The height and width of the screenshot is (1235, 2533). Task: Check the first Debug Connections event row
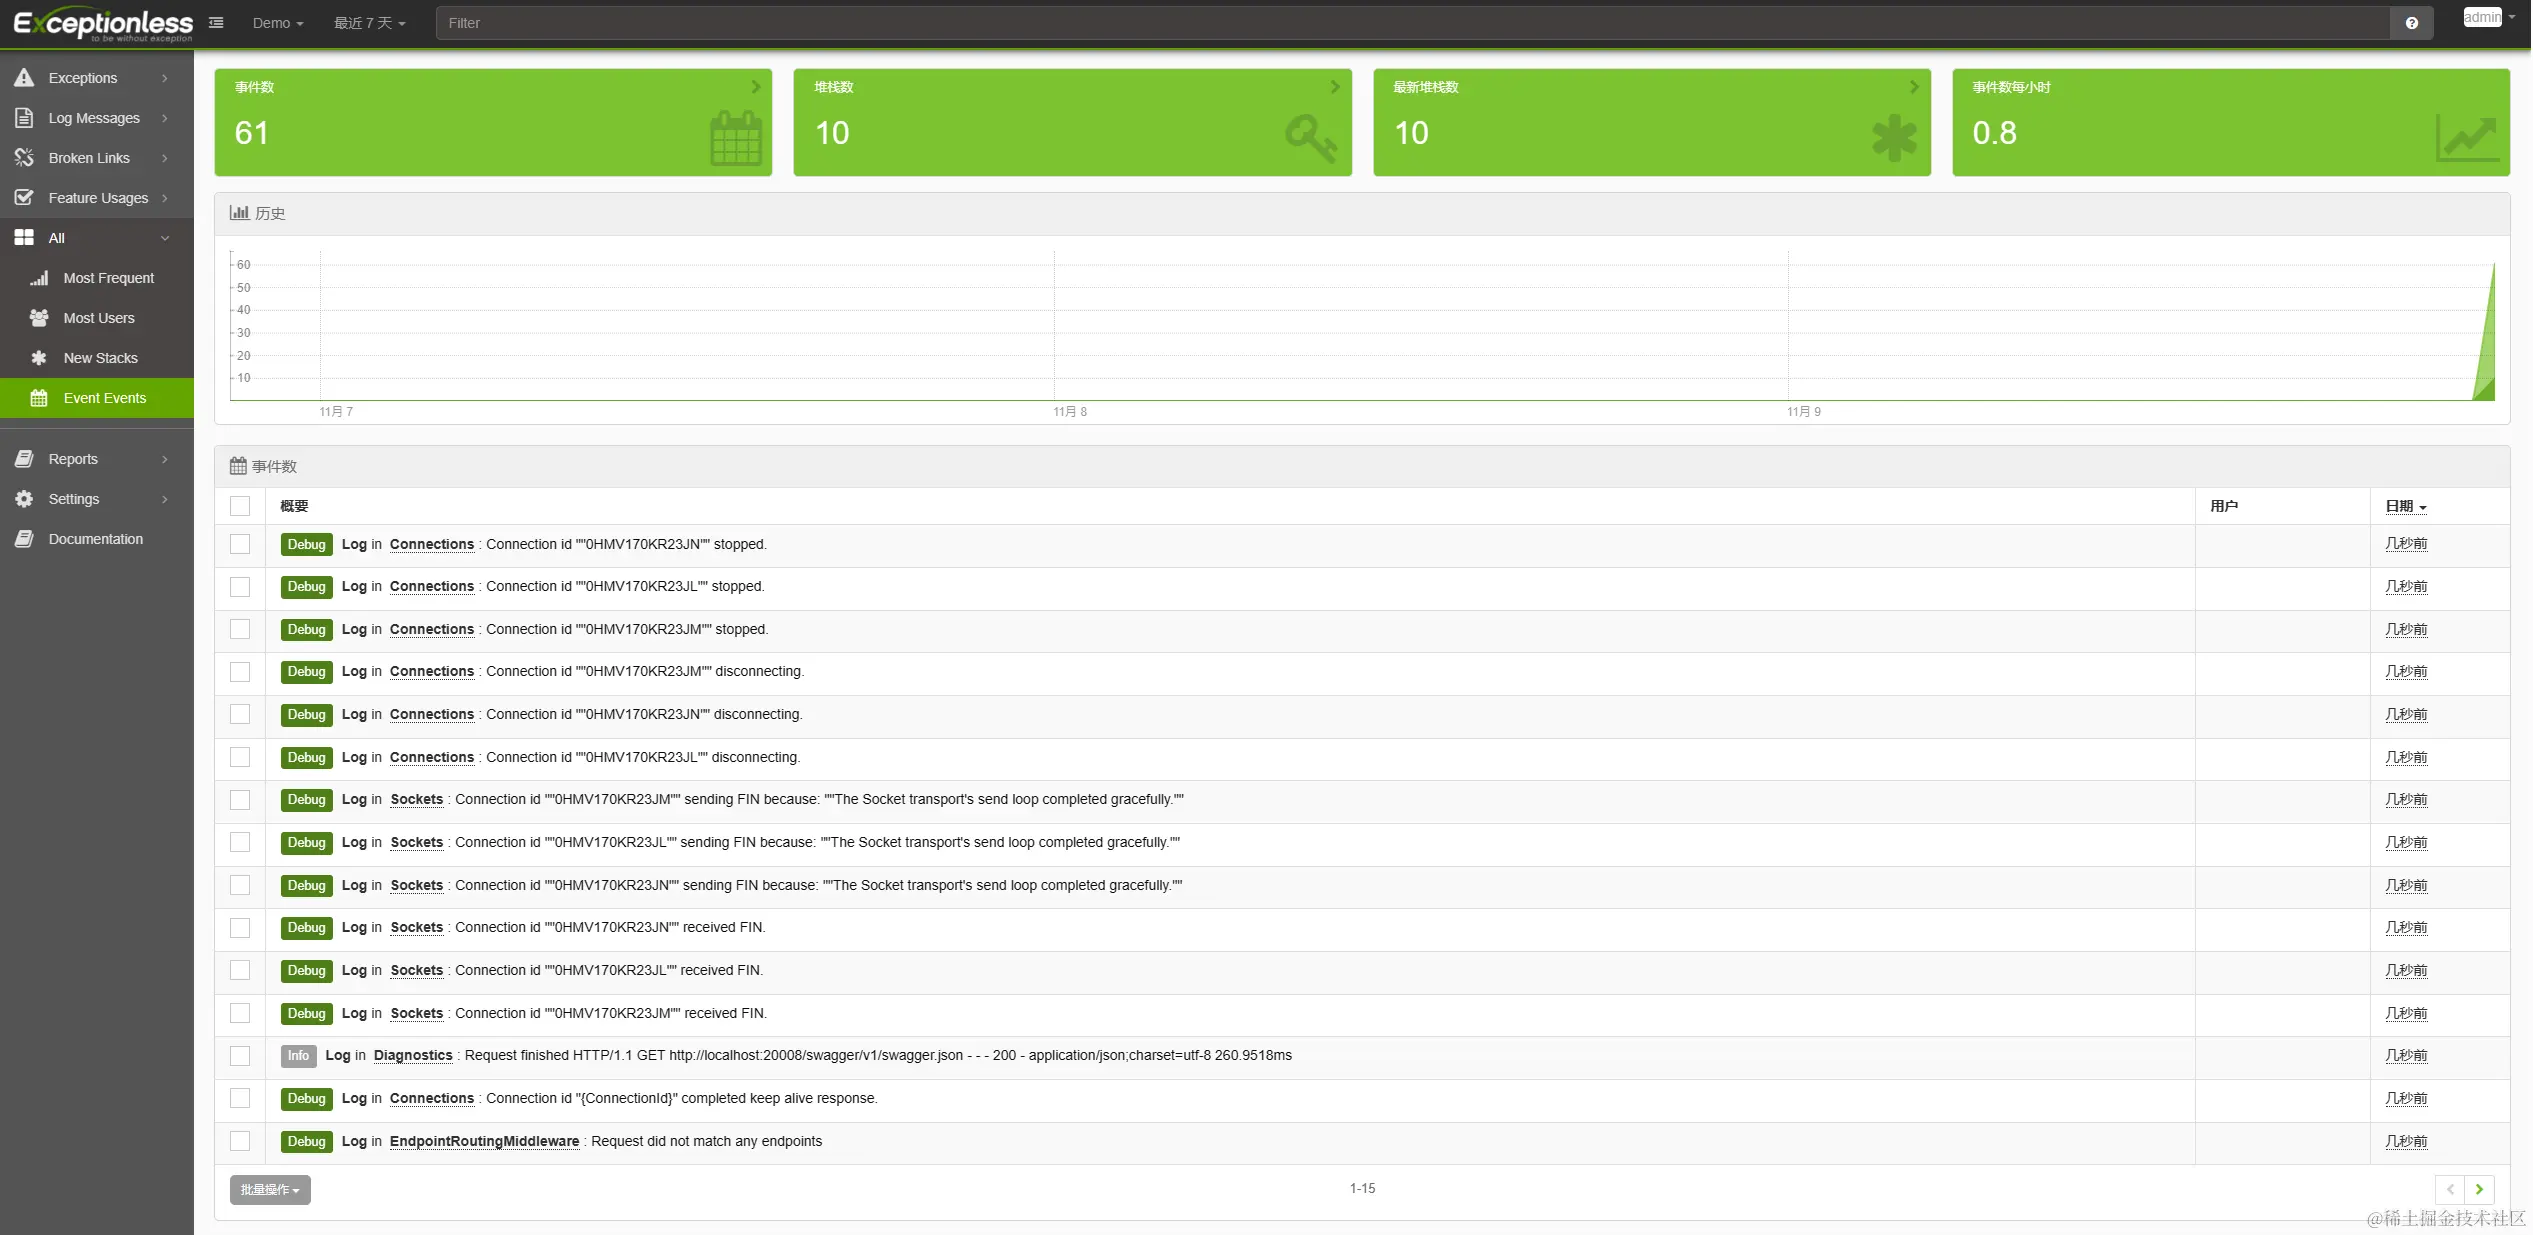(x=240, y=544)
